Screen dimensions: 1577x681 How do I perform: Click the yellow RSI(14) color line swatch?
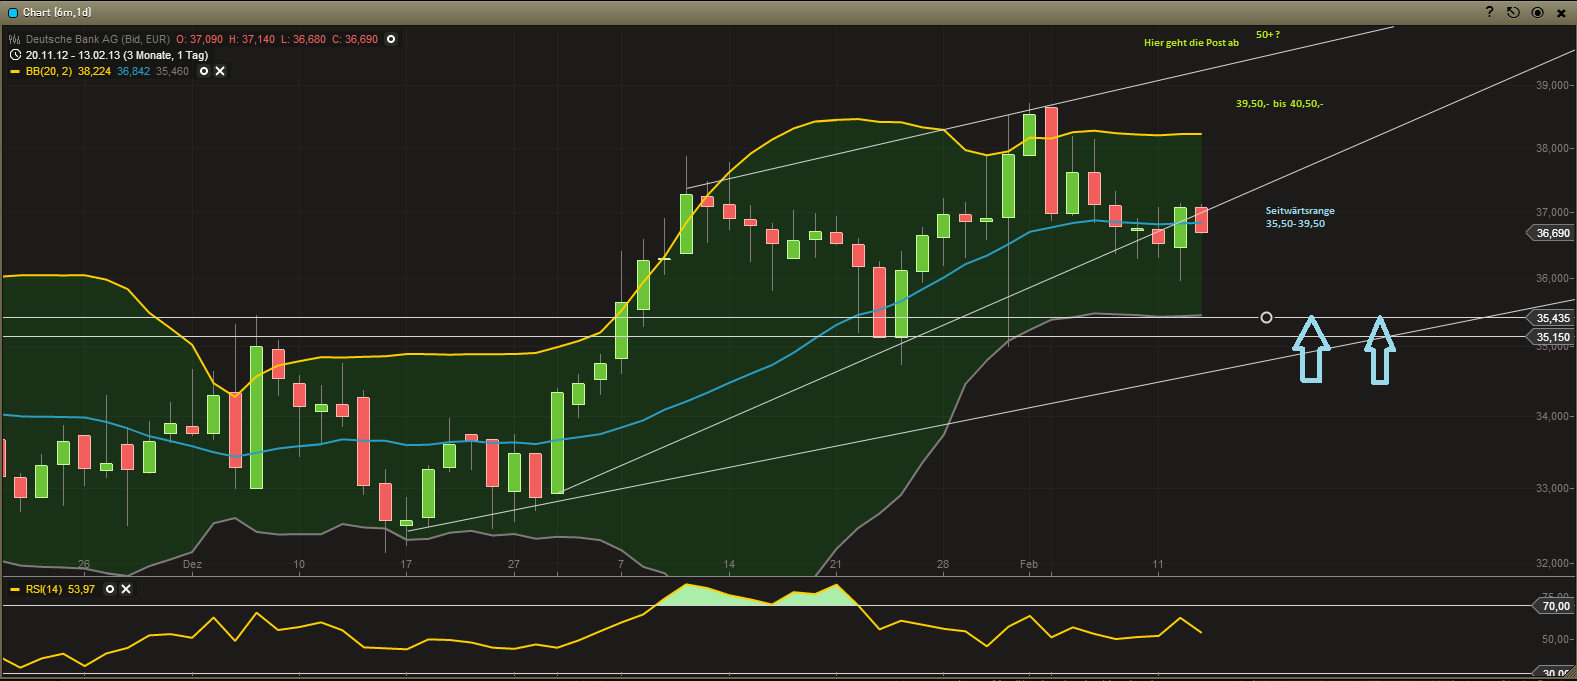pos(15,590)
